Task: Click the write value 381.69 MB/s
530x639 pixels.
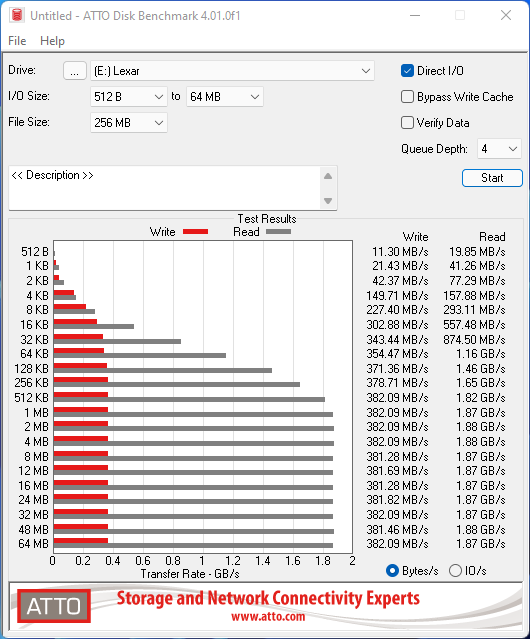Action: (397, 471)
